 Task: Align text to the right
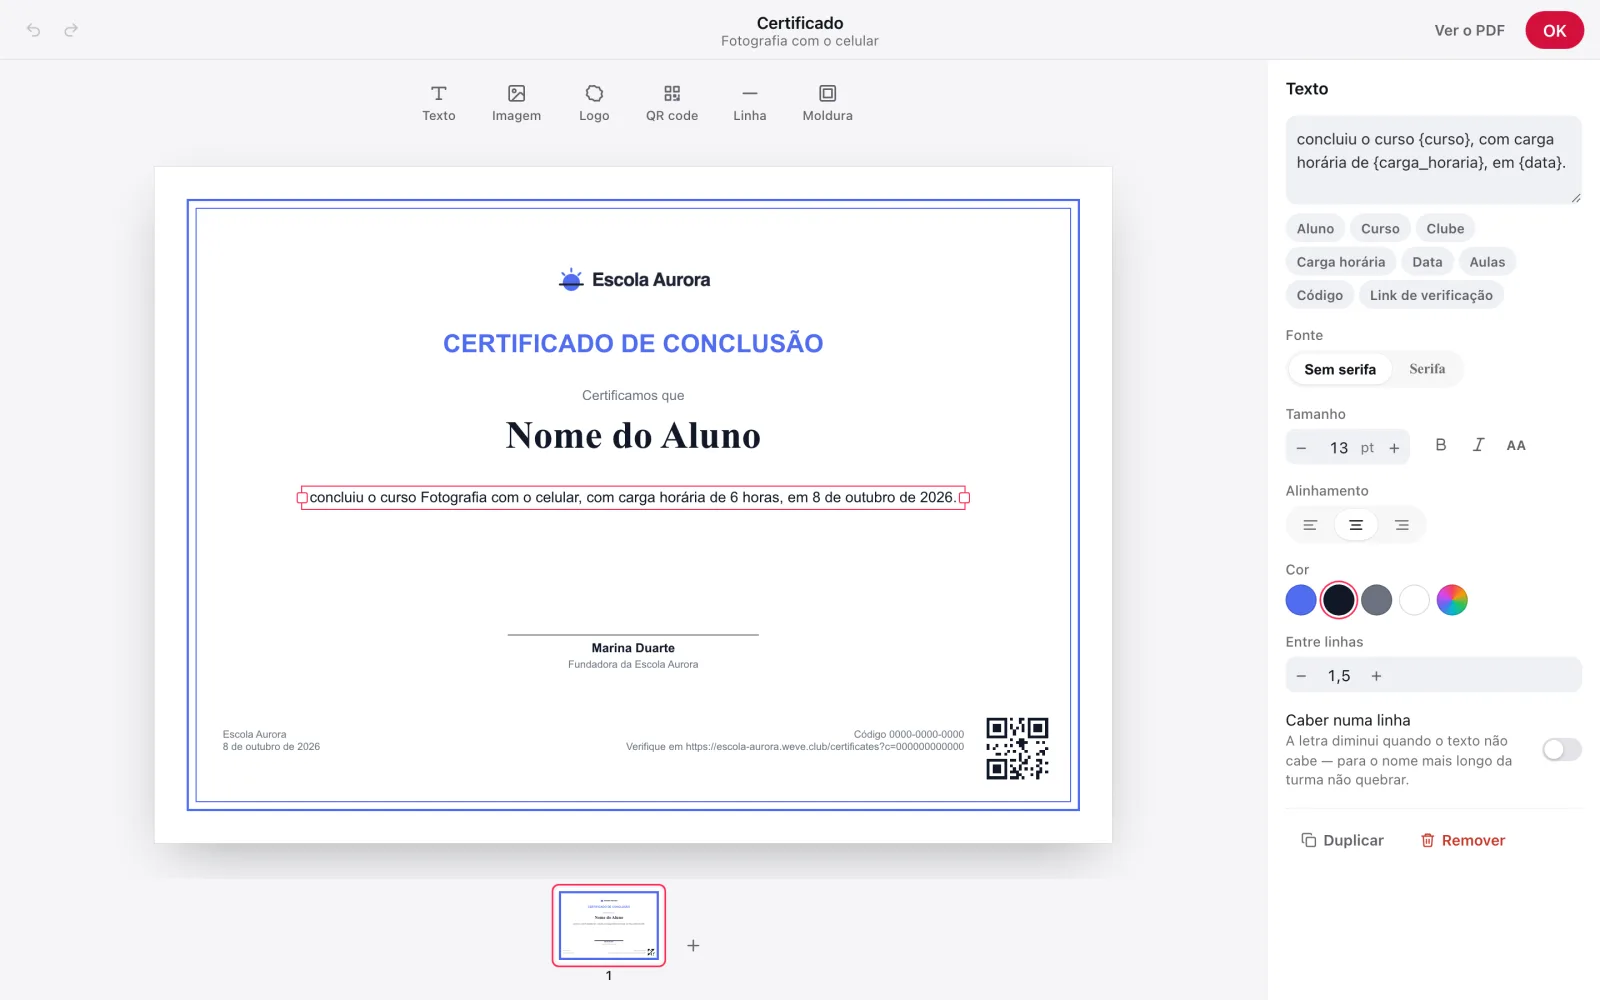(1402, 525)
